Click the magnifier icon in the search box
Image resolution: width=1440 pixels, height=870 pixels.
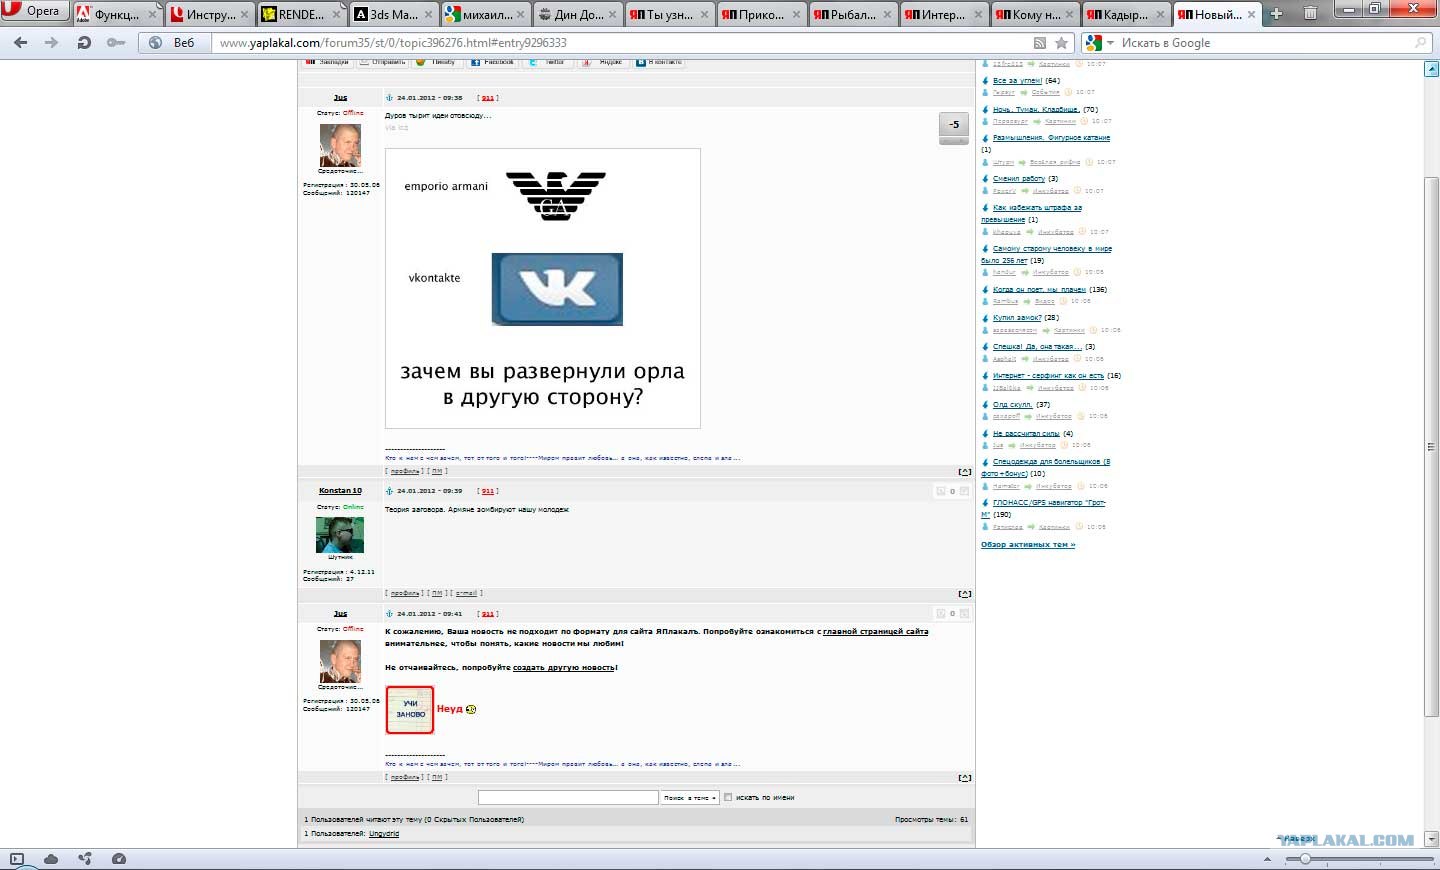[1421, 43]
